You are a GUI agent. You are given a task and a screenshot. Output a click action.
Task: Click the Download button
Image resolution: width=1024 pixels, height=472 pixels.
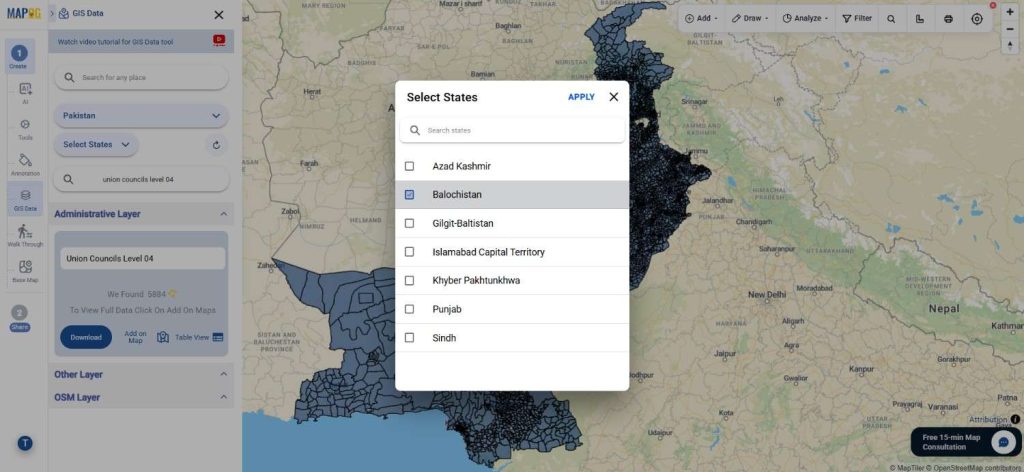pyautogui.click(x=86, y=338)
